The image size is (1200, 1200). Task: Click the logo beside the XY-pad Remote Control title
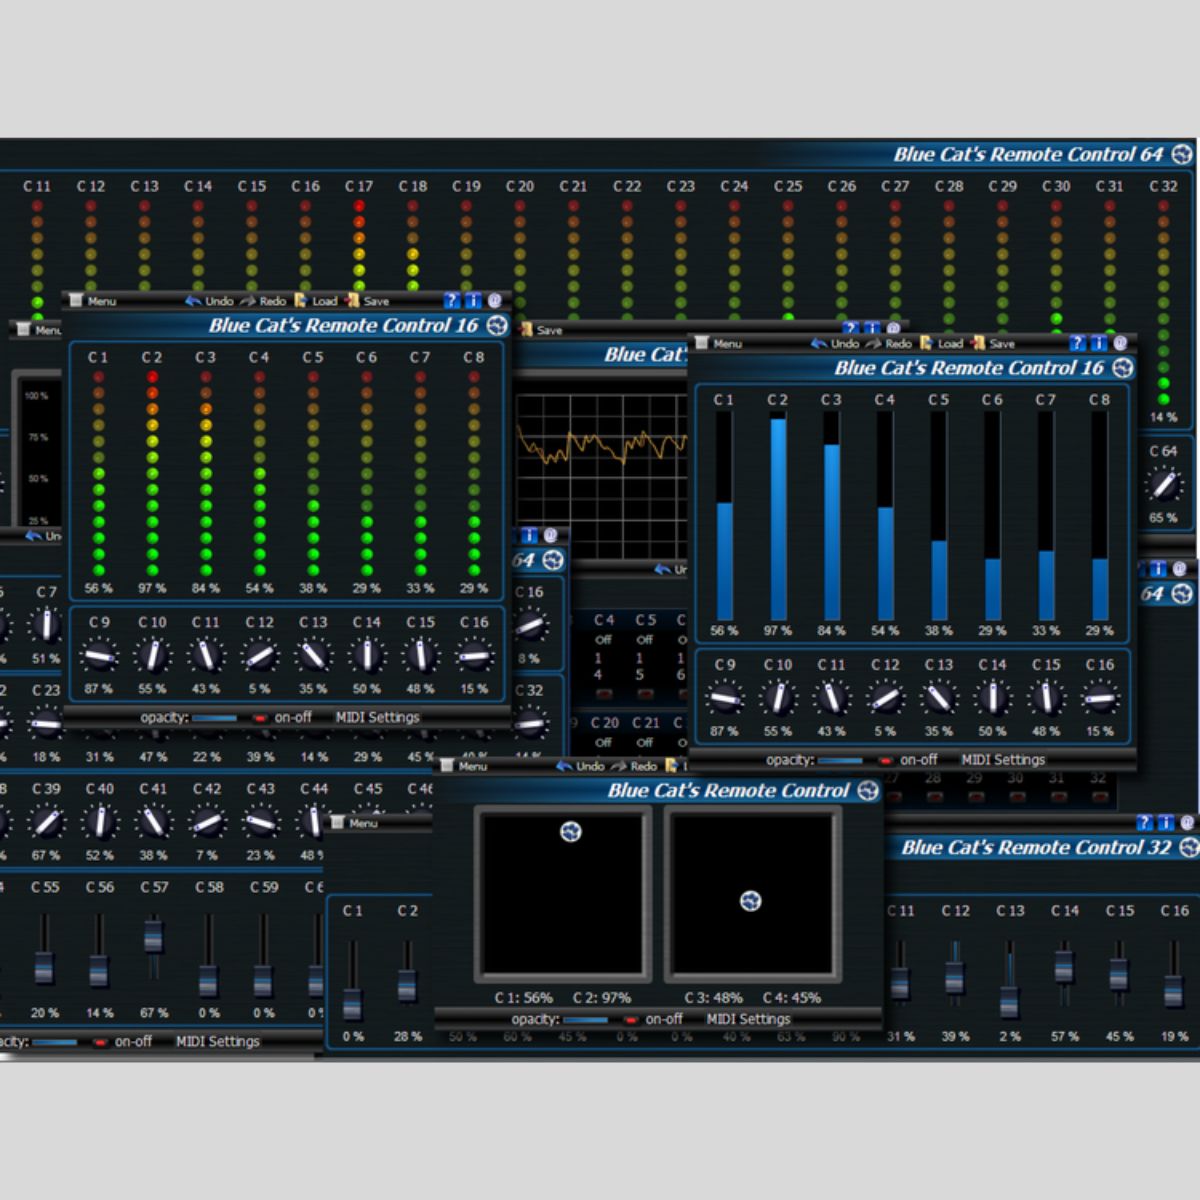[x=868, y=791]
